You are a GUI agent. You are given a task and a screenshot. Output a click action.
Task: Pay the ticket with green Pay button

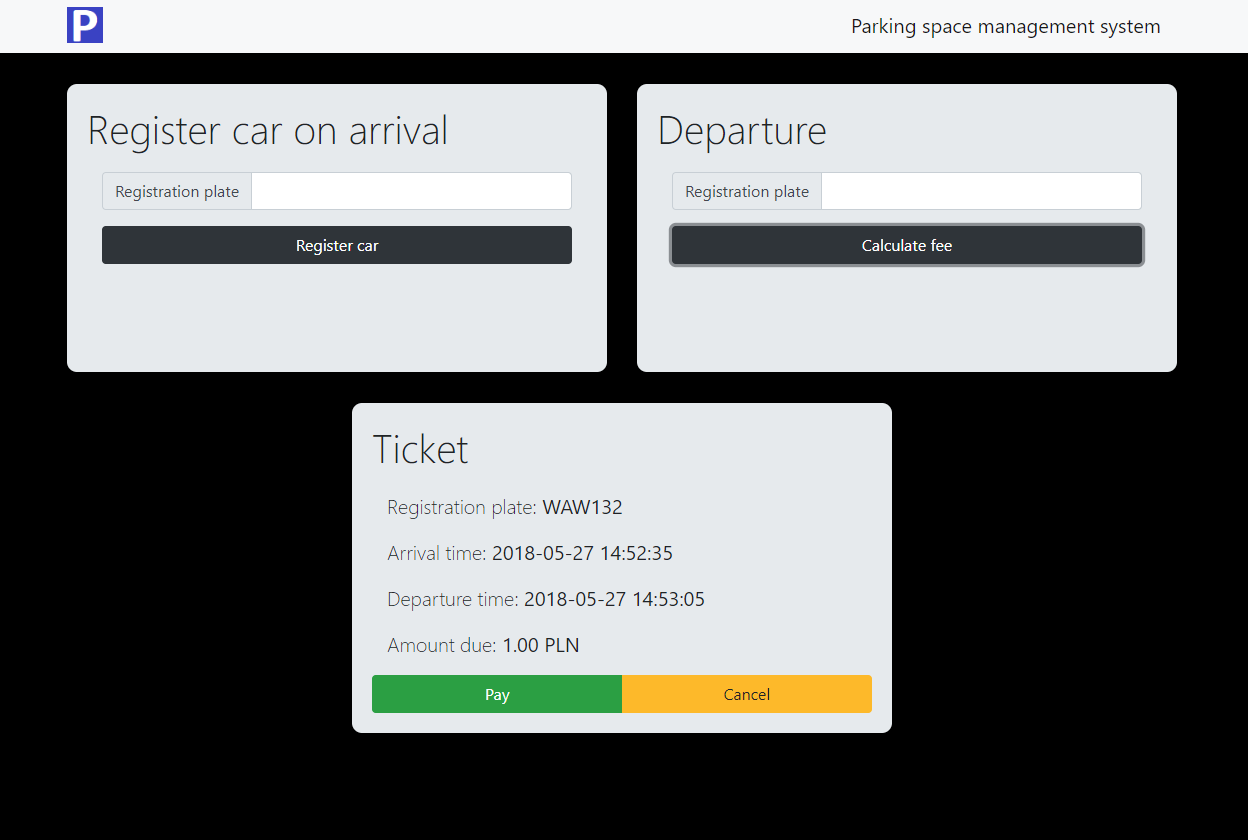tap(497, 694)
